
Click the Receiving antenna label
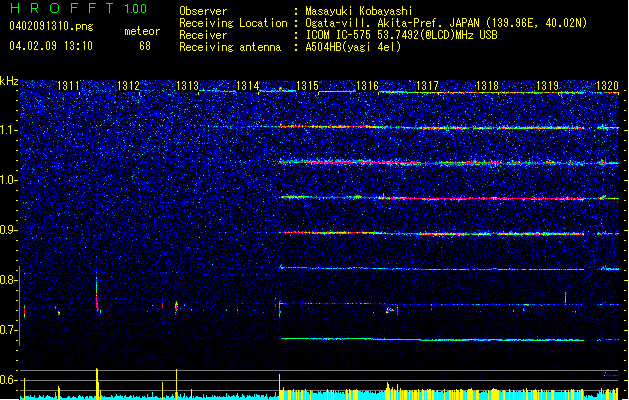coord(230,47)
